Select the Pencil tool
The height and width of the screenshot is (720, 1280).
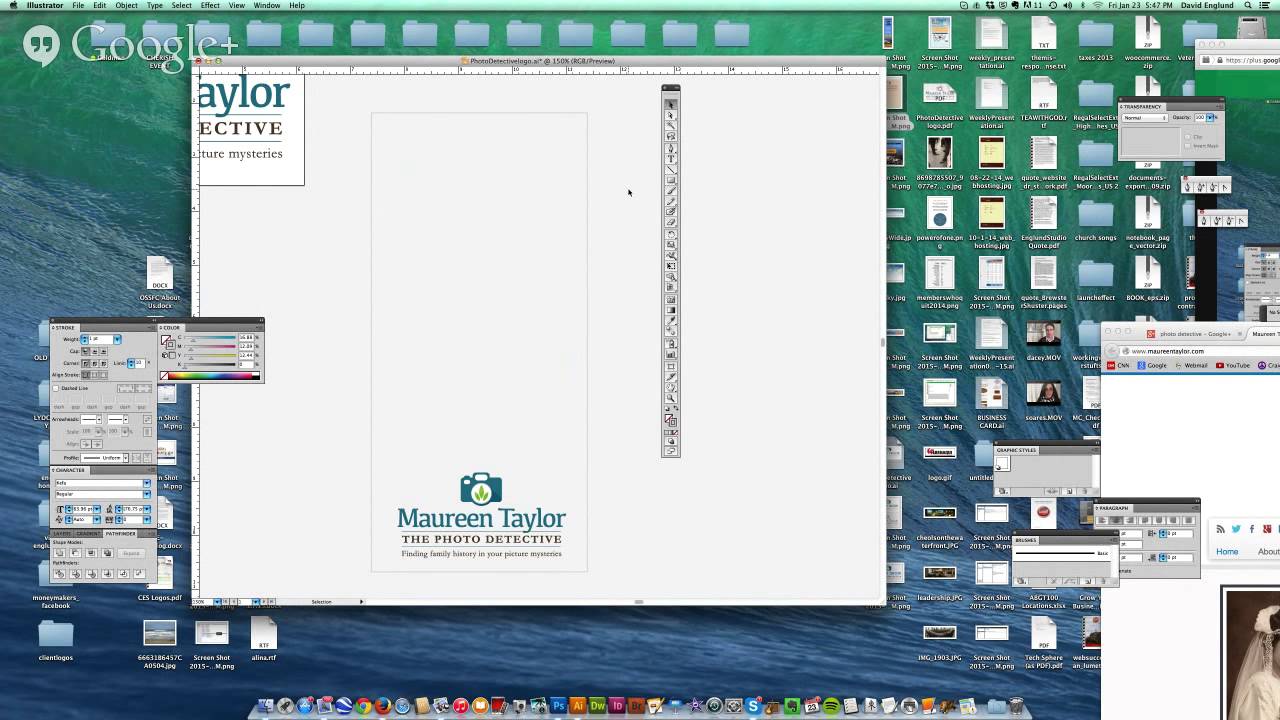coord(671,203)
